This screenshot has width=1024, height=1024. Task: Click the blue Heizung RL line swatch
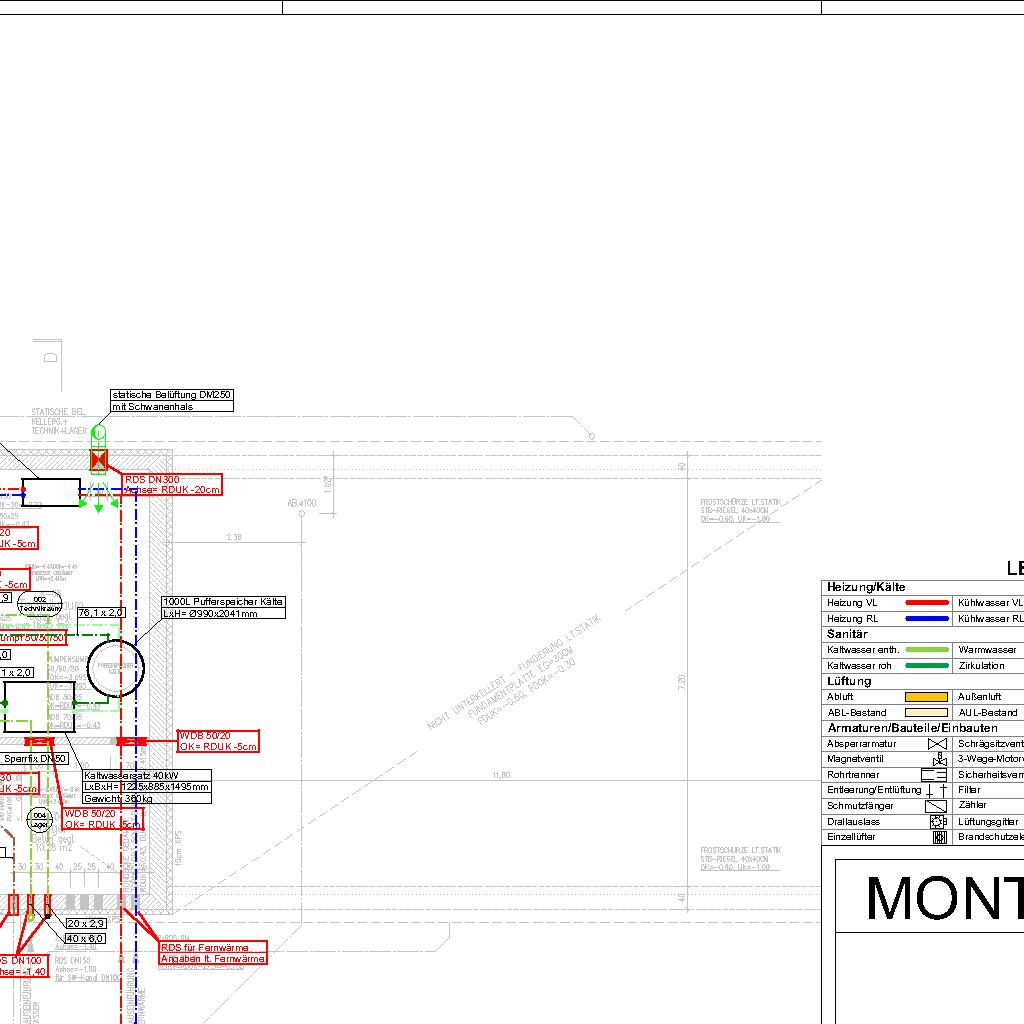(926, 619)
